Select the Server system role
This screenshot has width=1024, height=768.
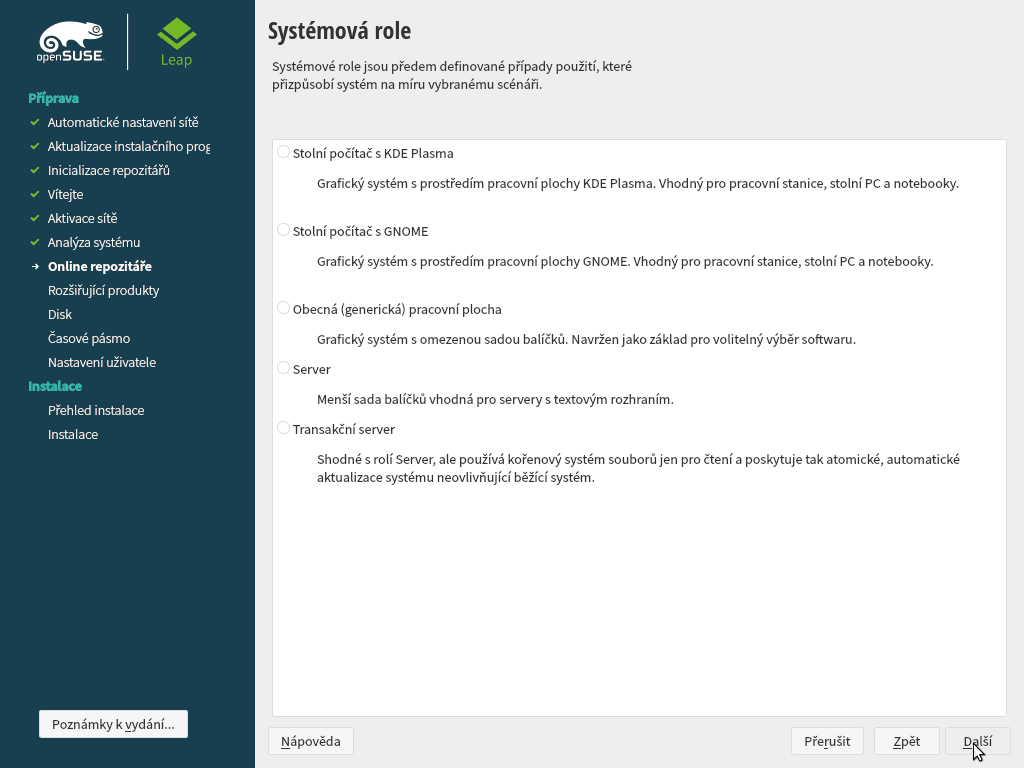tap(283, 368)
